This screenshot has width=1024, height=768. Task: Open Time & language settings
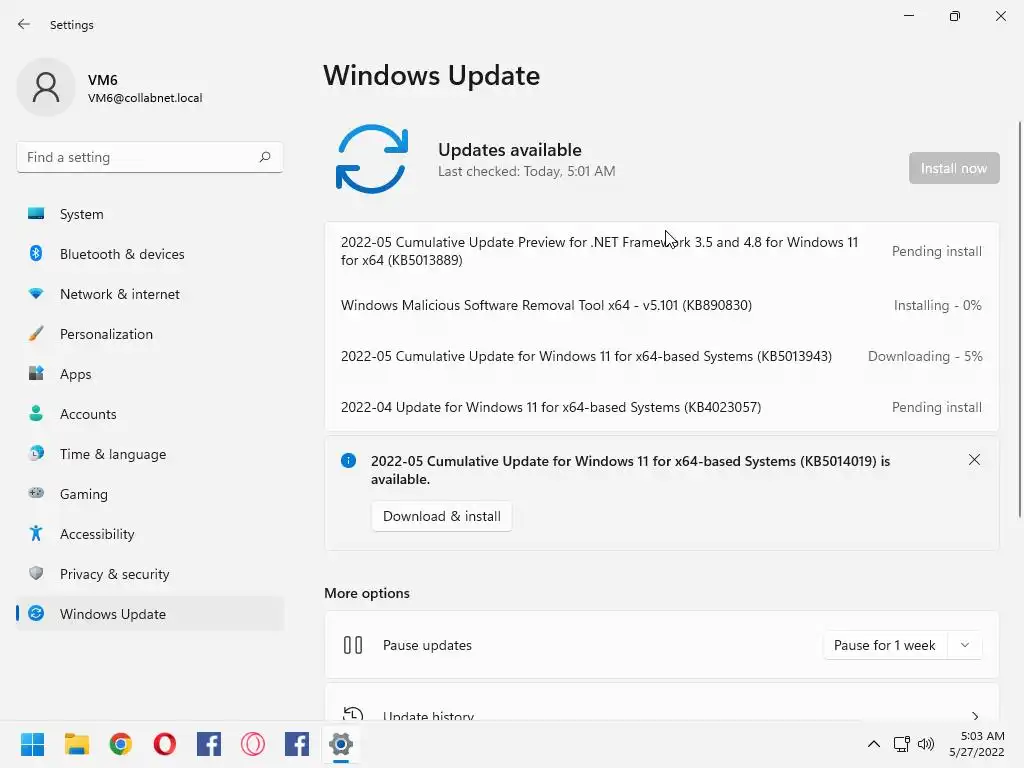click(150, 454)
